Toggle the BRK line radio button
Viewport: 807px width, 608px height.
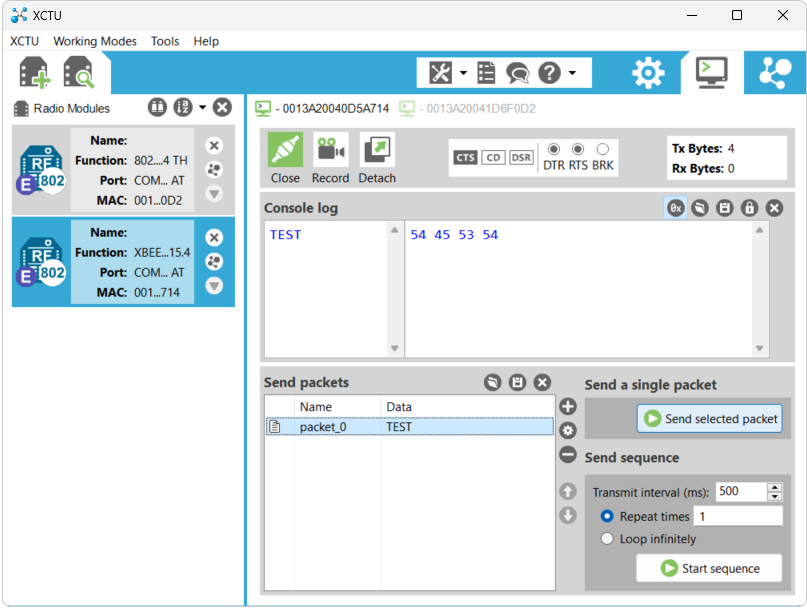tap(603, 149)
